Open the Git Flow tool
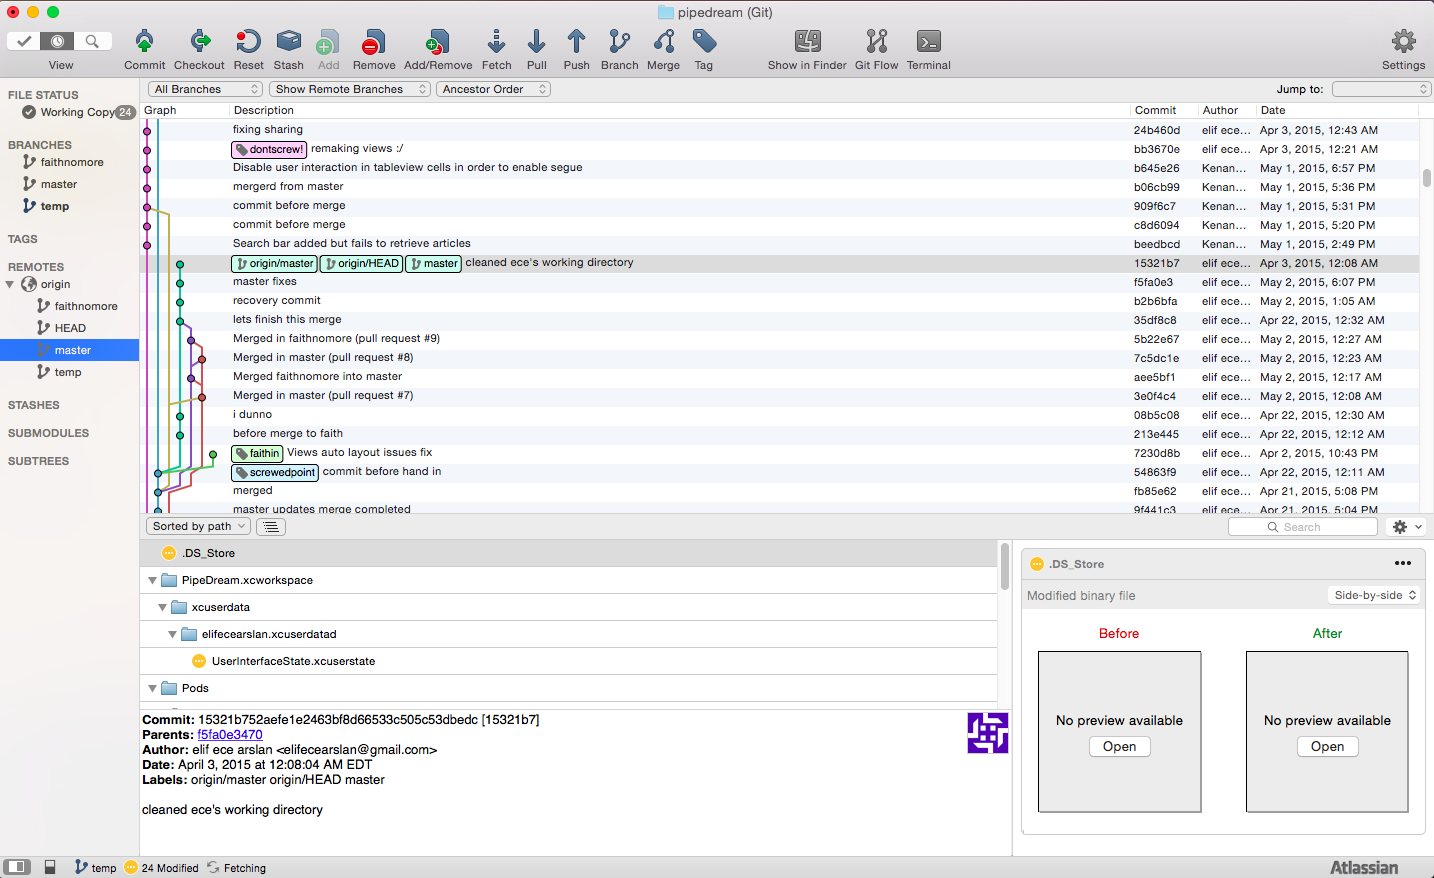This screenshot has height=878, width=1434. [x=876, y=42]
